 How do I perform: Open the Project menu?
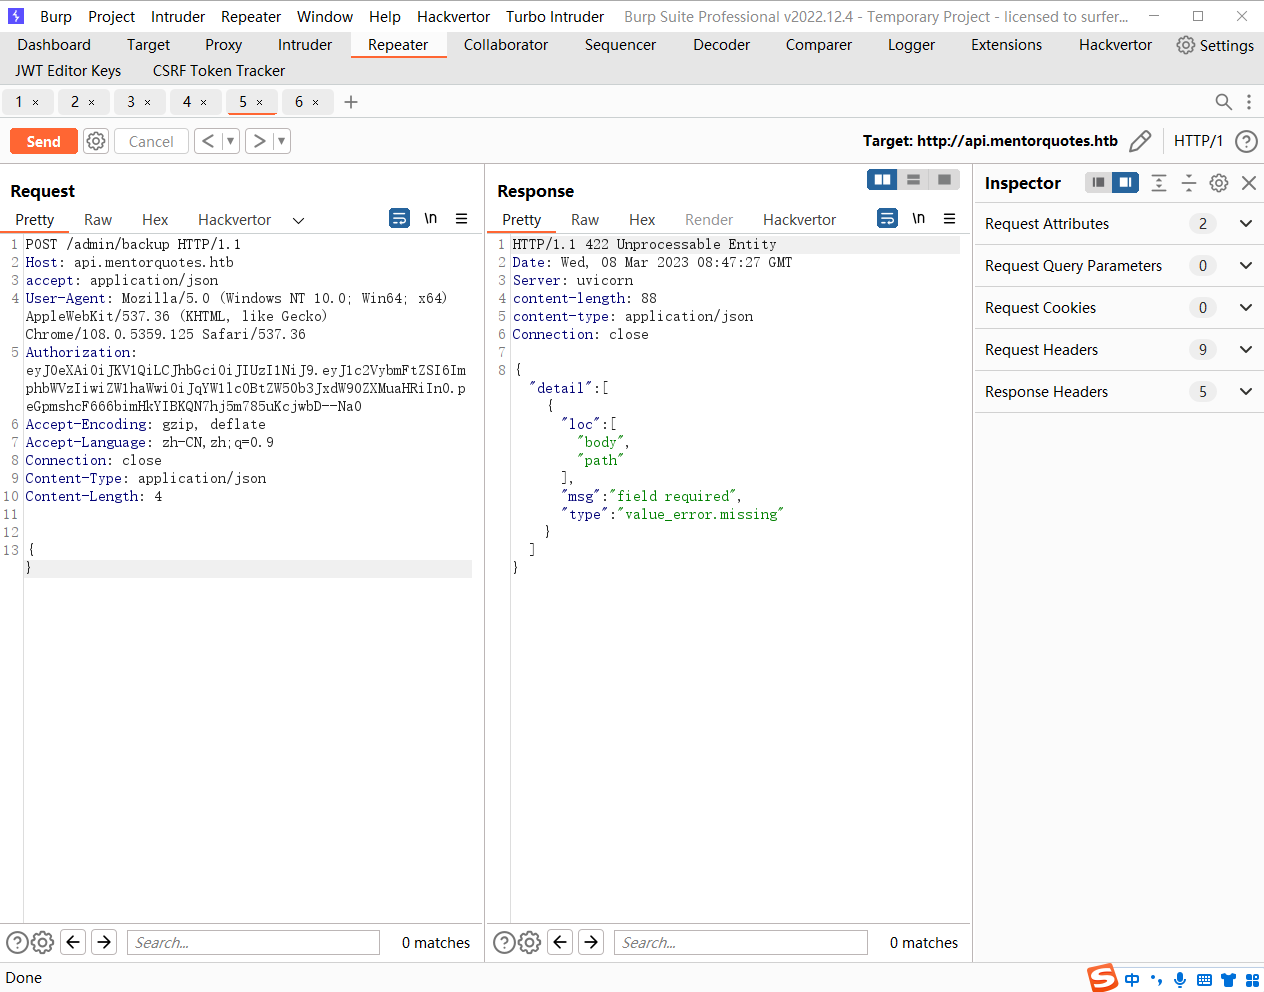111,17
